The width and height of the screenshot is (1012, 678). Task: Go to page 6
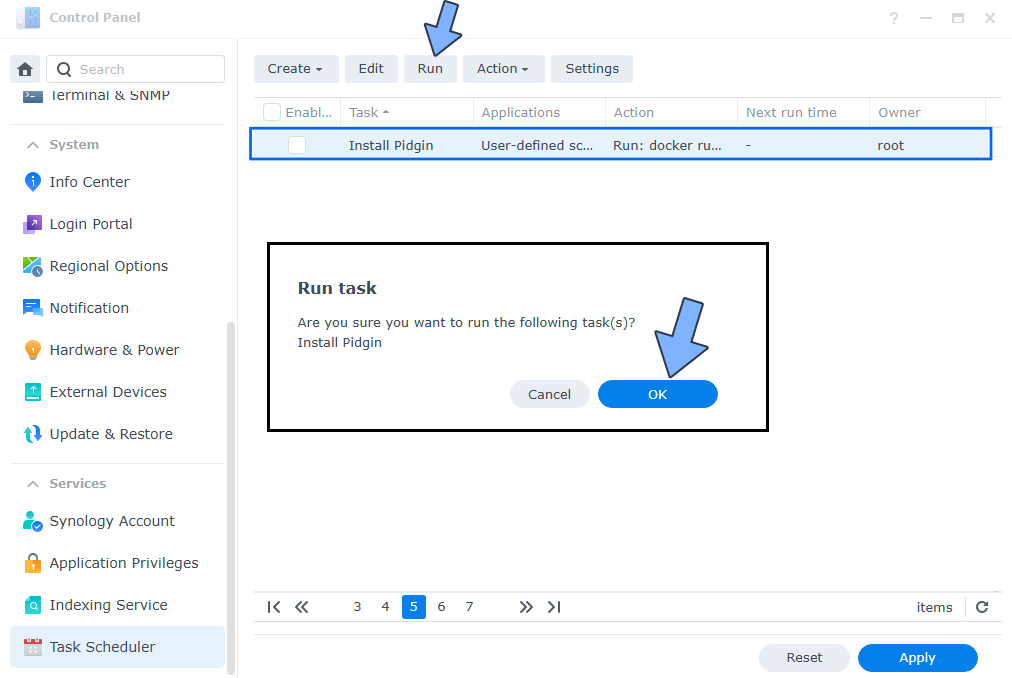[x=441, y=607]
